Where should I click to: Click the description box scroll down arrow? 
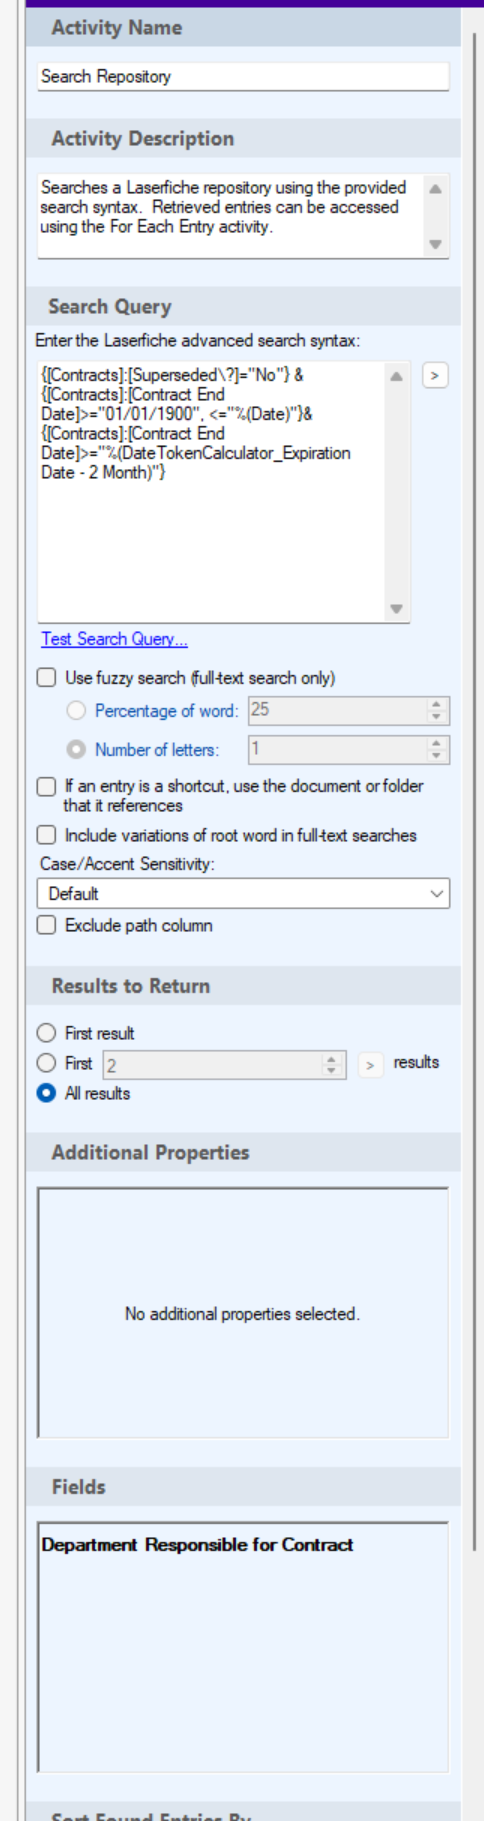coord(435,244)
